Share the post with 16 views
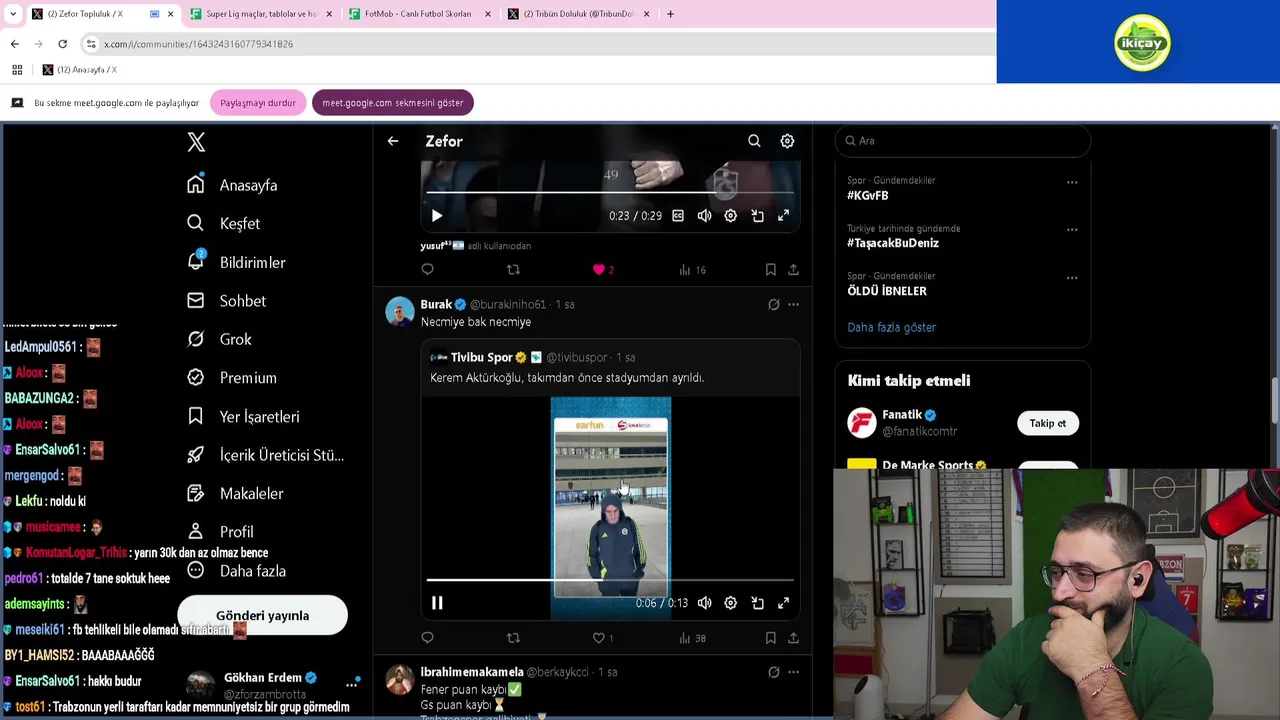 (793, 269)
